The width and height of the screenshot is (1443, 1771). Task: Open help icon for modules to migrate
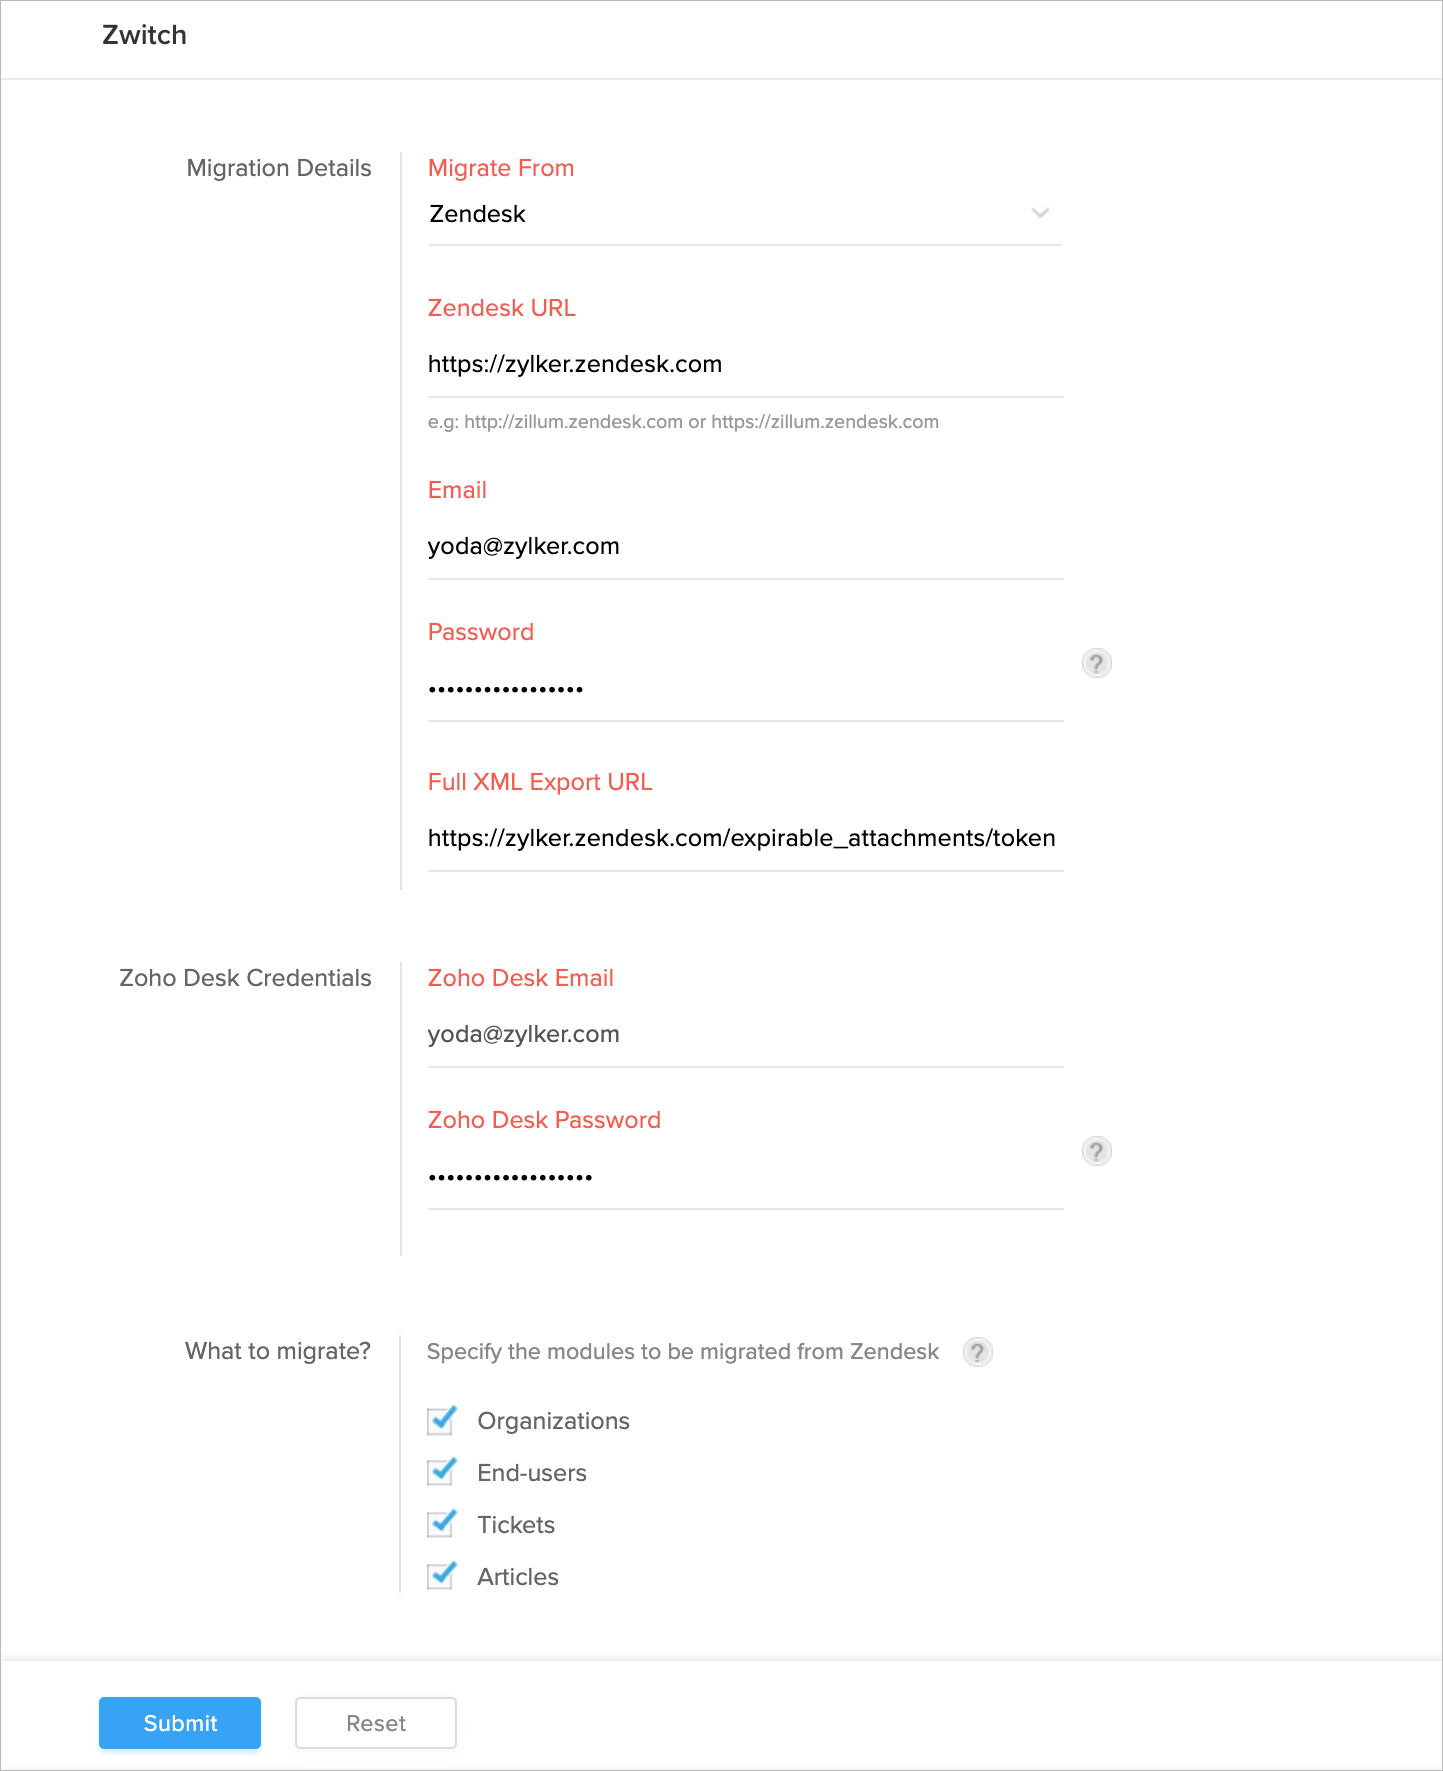977,1352
